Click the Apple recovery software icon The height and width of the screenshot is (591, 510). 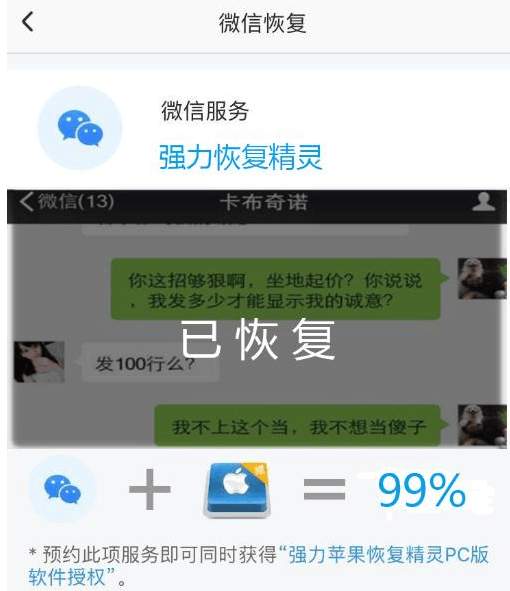point(237,490)
